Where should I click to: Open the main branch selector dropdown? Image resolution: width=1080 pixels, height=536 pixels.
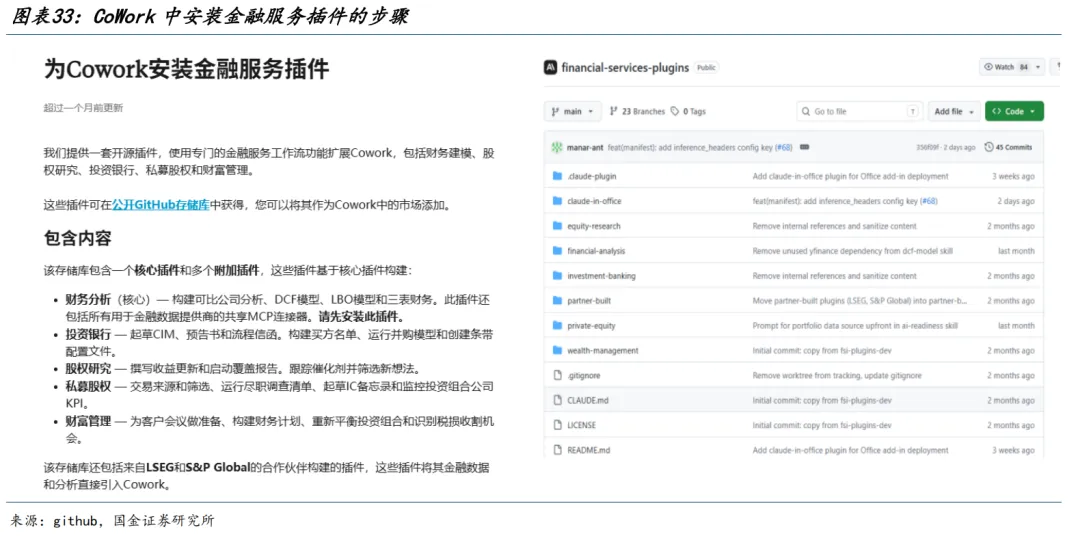[x=573, y=112]
